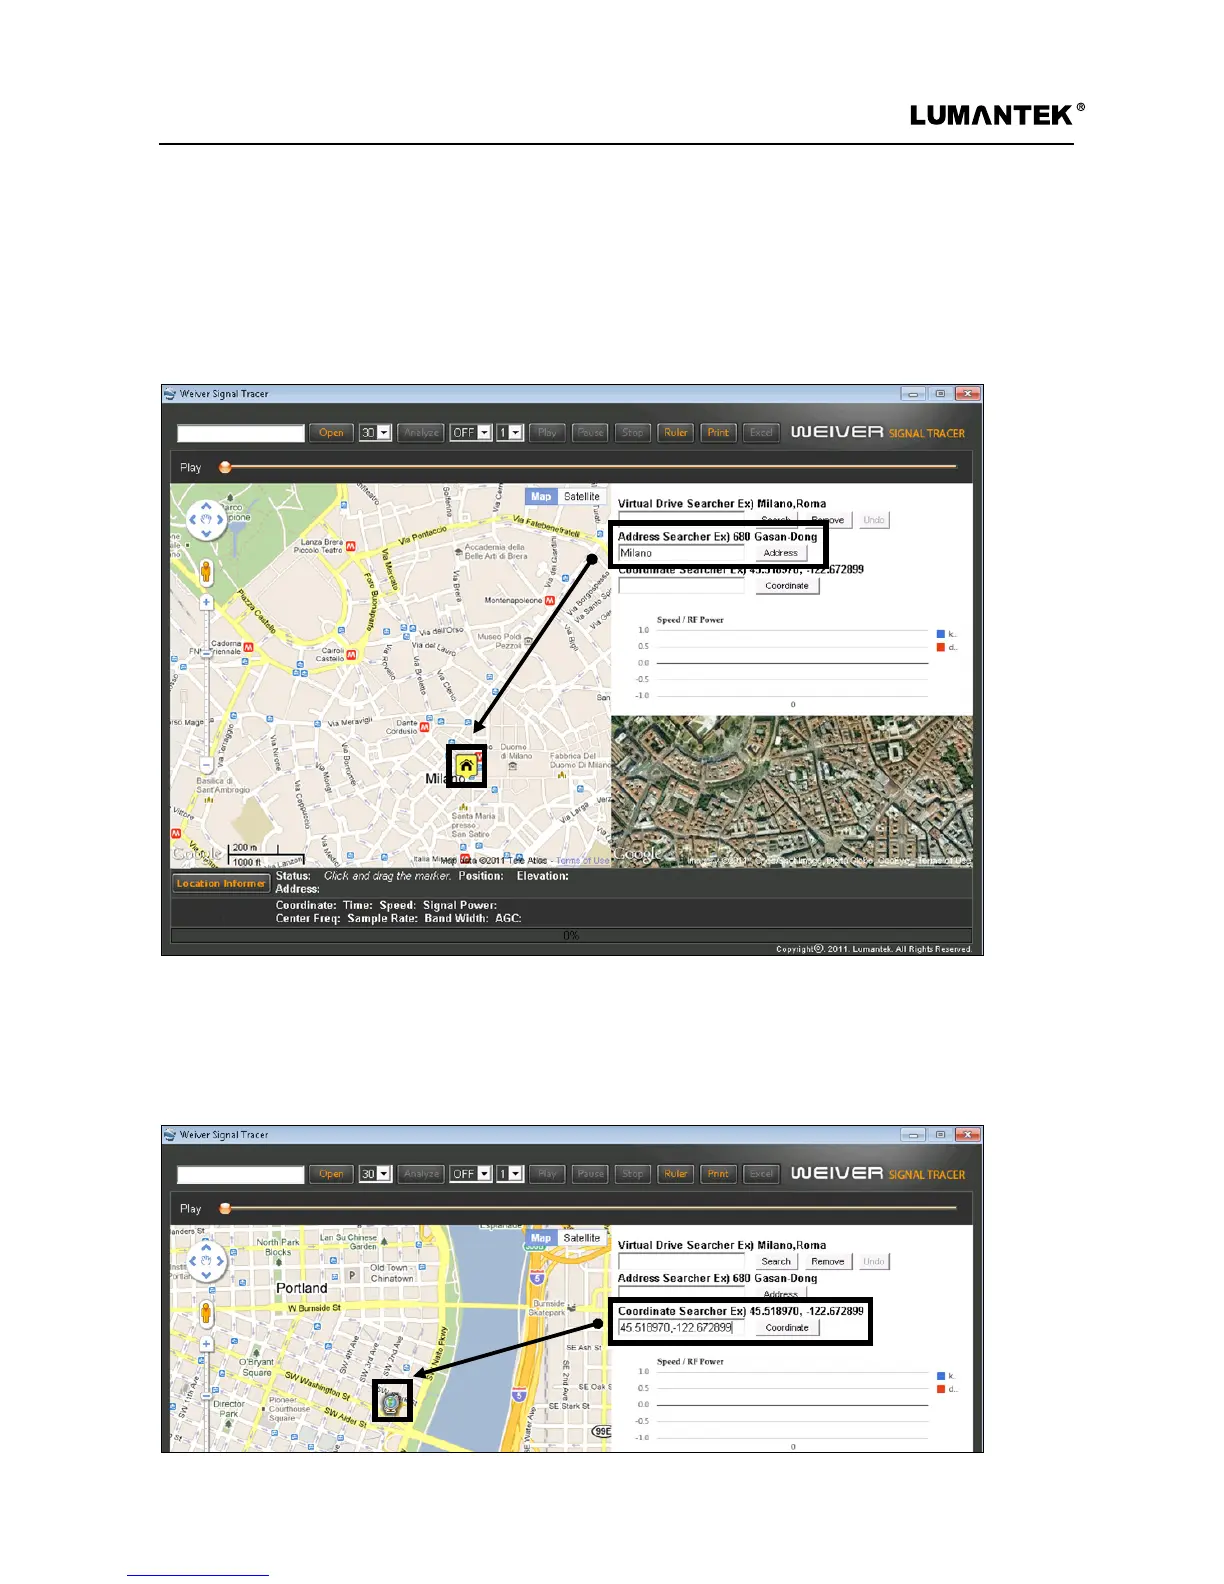Switch to Satellite view in Portland window
This screenshot has height=1584, width=1224.
581,1238
